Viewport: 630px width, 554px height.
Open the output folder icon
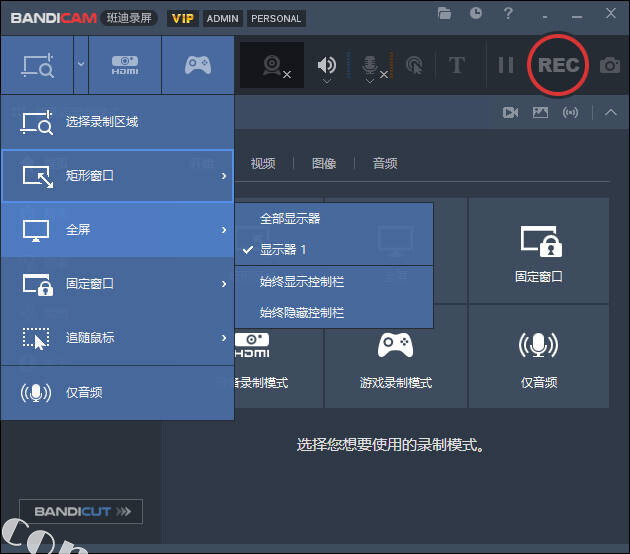[x=444, y=14]
